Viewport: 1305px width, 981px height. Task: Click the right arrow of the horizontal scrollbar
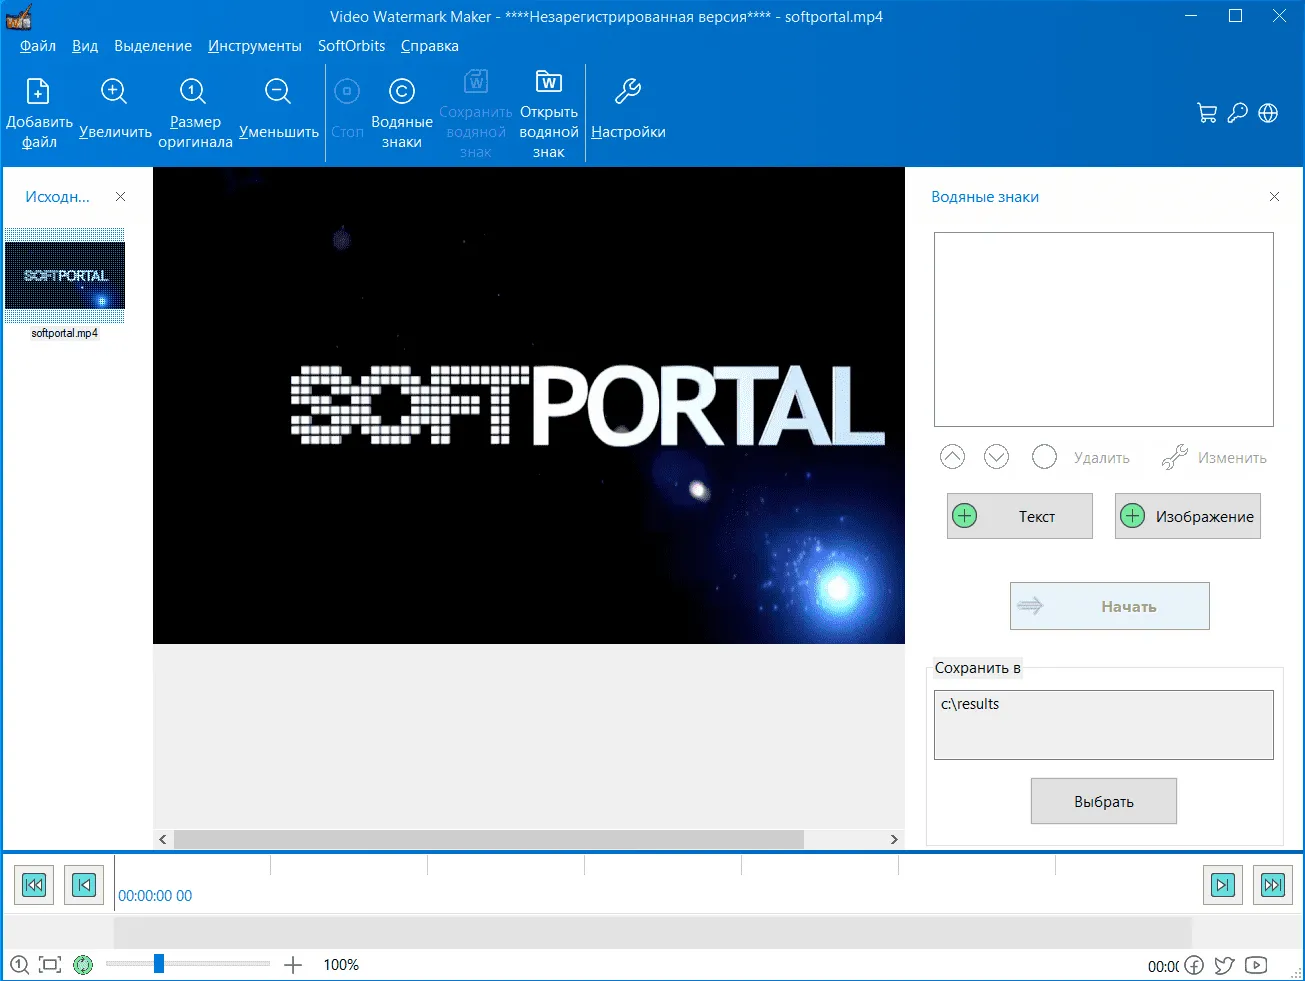pyautogui.click(x=894, y=840)
